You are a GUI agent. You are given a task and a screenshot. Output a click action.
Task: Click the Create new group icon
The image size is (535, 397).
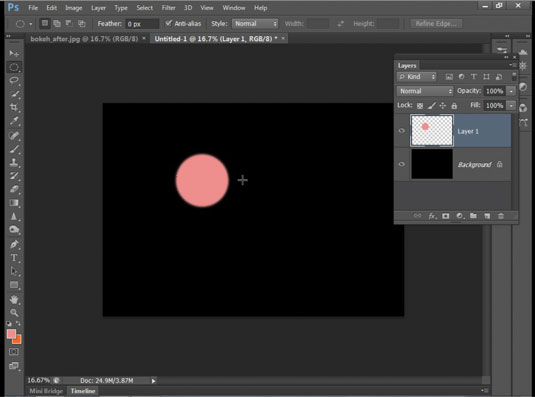tap(473, 216)
